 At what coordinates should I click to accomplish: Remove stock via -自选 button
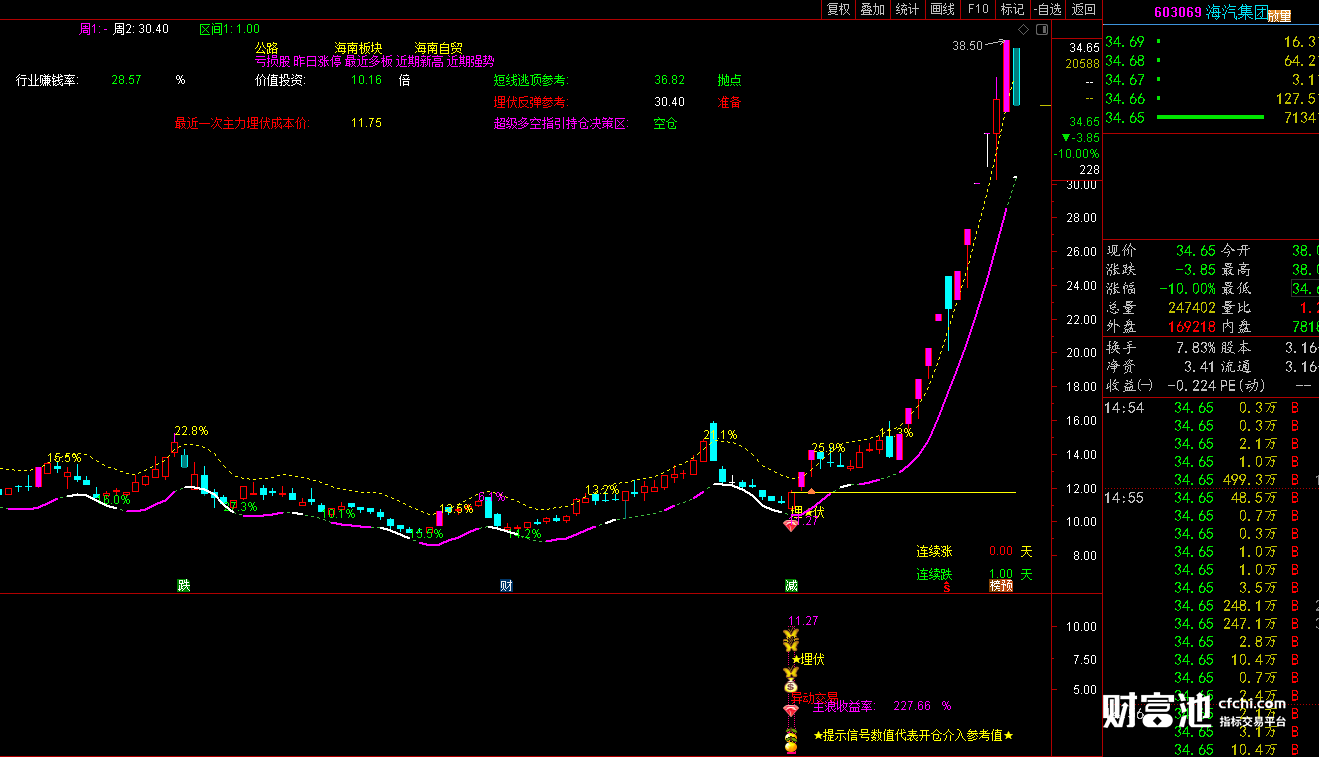click(x=1047, y=9)
